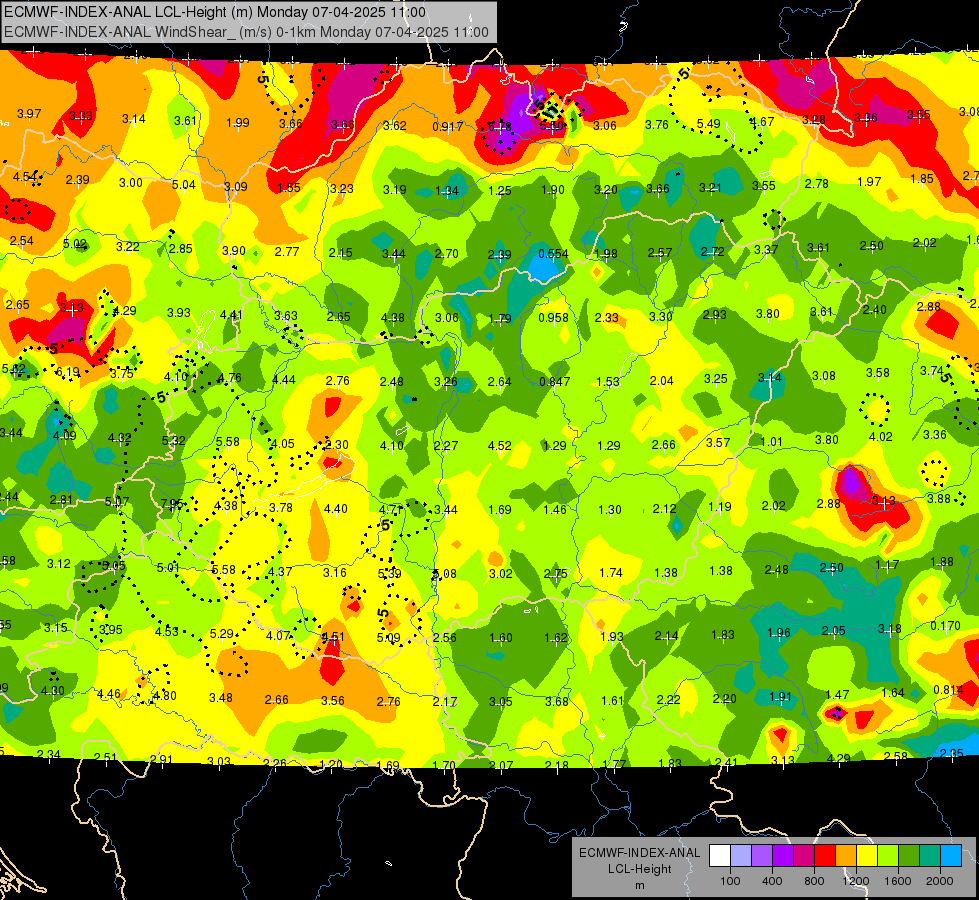Click the wind shear value 2.30
Screen dimensions: 979x900
point(337,445)
